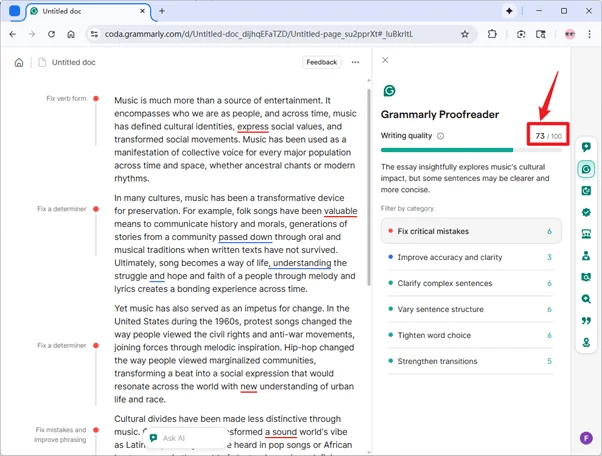Open the reader persona sidebar icon
602x456 pixels.
click(586, 255)
